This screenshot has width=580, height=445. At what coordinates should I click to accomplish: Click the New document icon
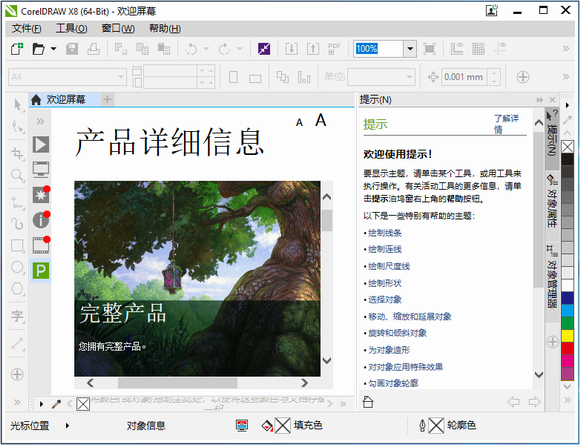[x=16, y=49]
